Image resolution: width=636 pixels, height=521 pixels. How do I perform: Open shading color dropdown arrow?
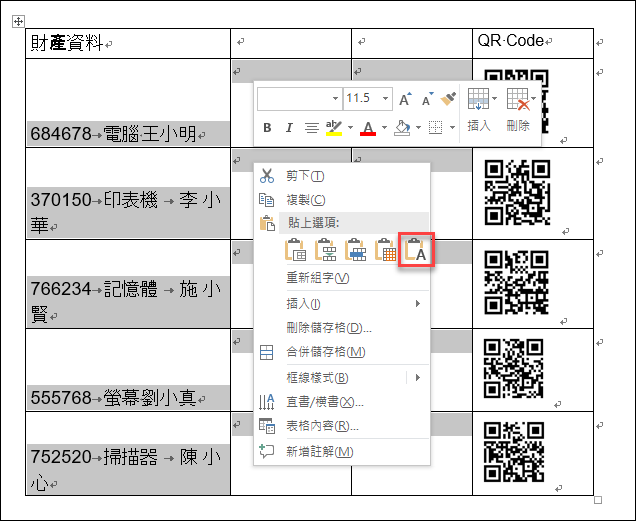pyautogui.click(x=418, y=128)
